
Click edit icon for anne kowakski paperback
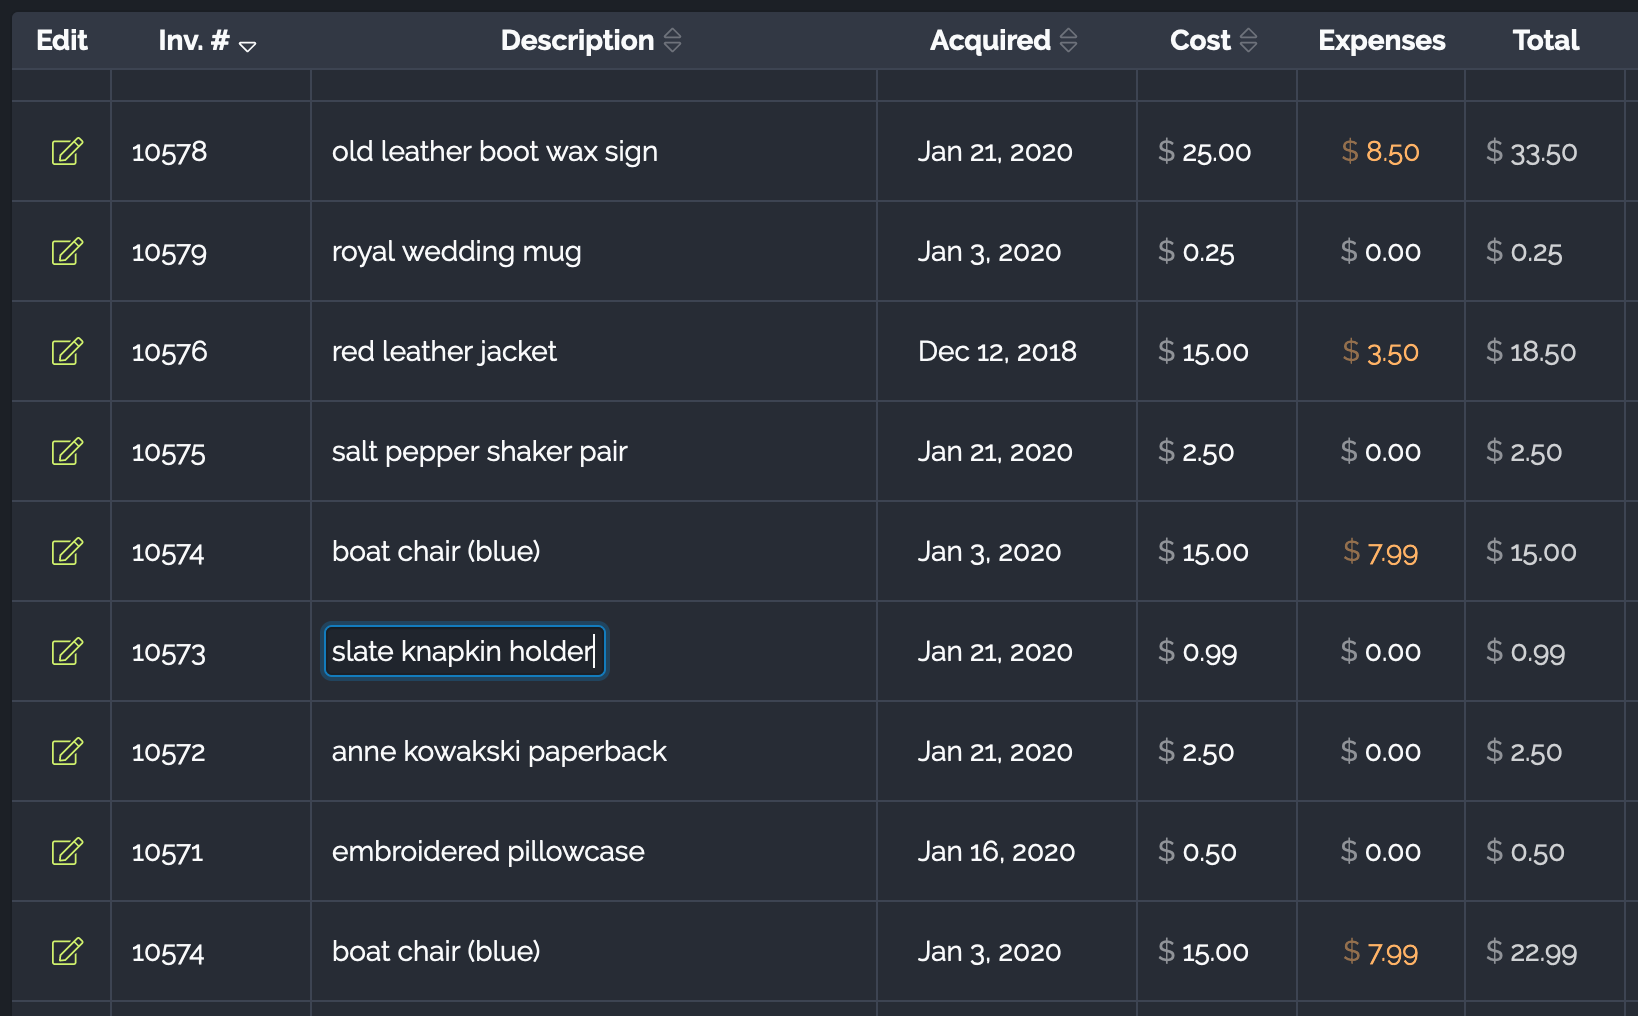67,752
